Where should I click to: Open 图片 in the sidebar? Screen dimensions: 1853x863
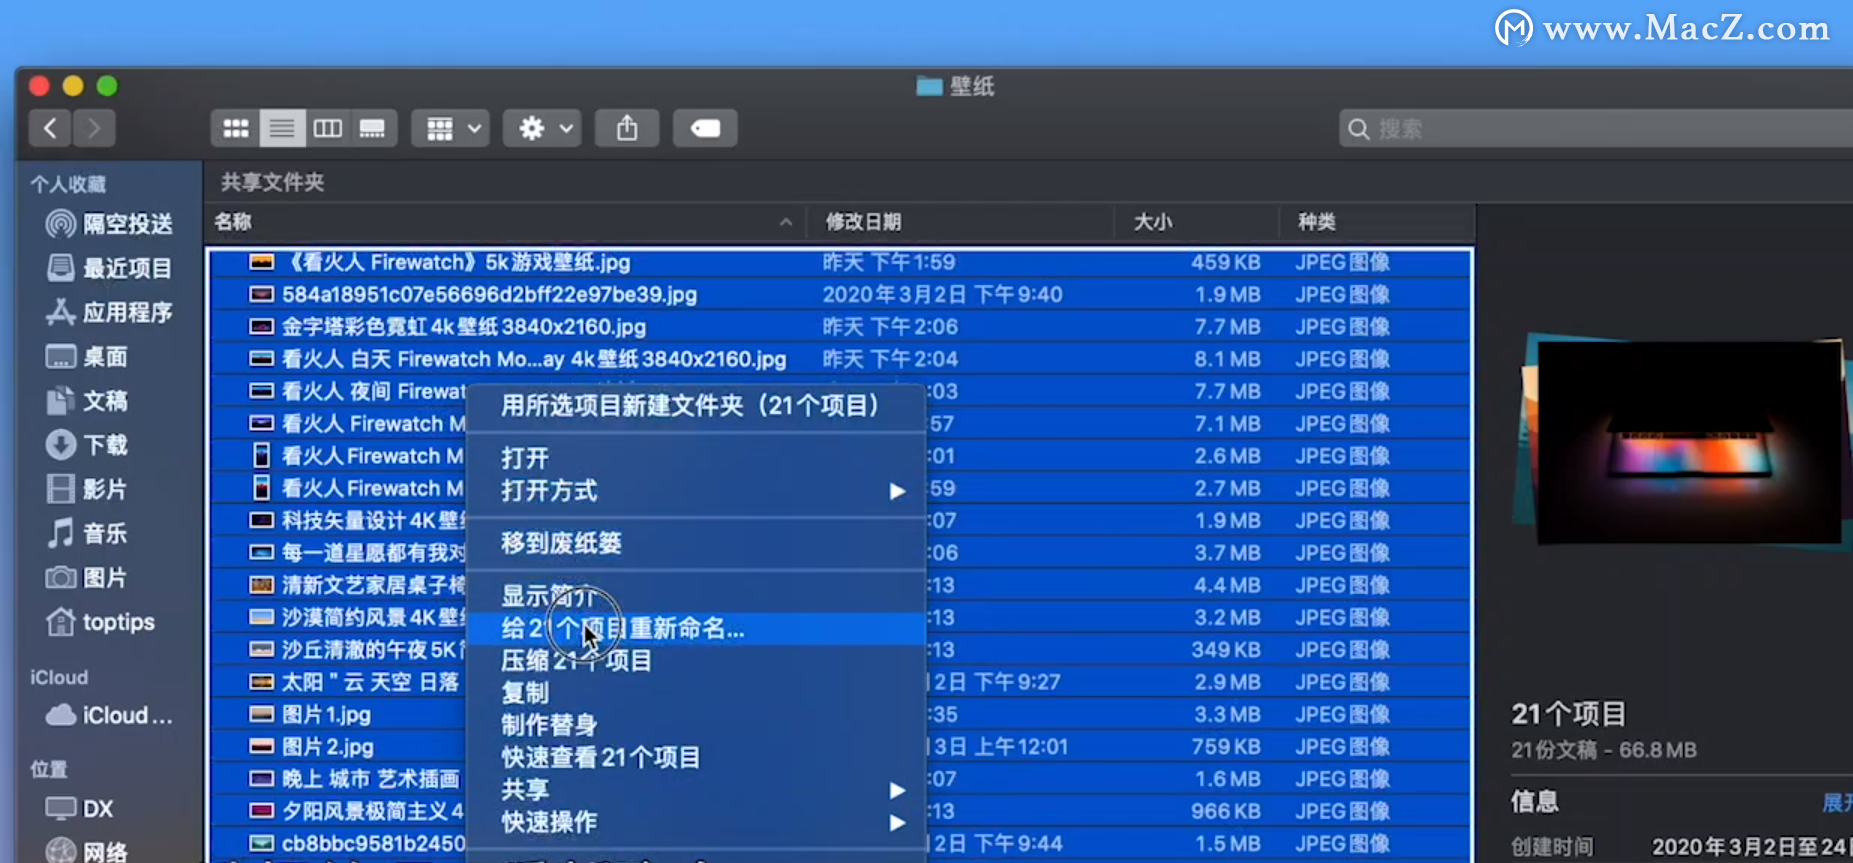click(x=87, y=577)
